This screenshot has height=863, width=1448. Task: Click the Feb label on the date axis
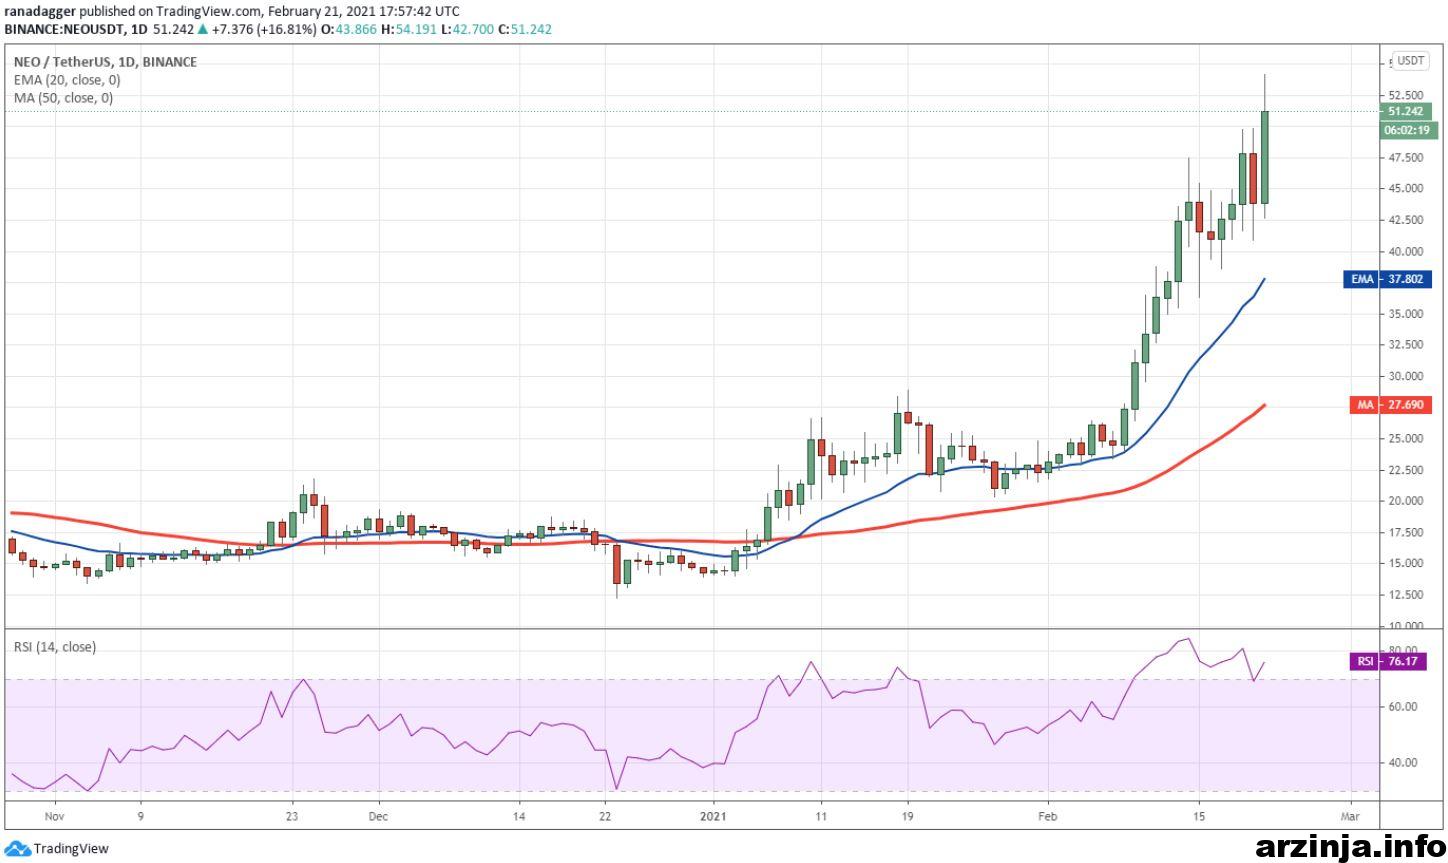[1049, 815]
